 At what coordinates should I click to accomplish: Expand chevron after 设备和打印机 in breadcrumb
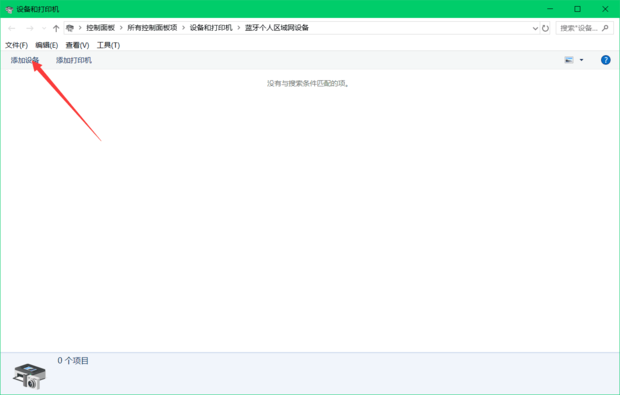(x=239, y=28)
